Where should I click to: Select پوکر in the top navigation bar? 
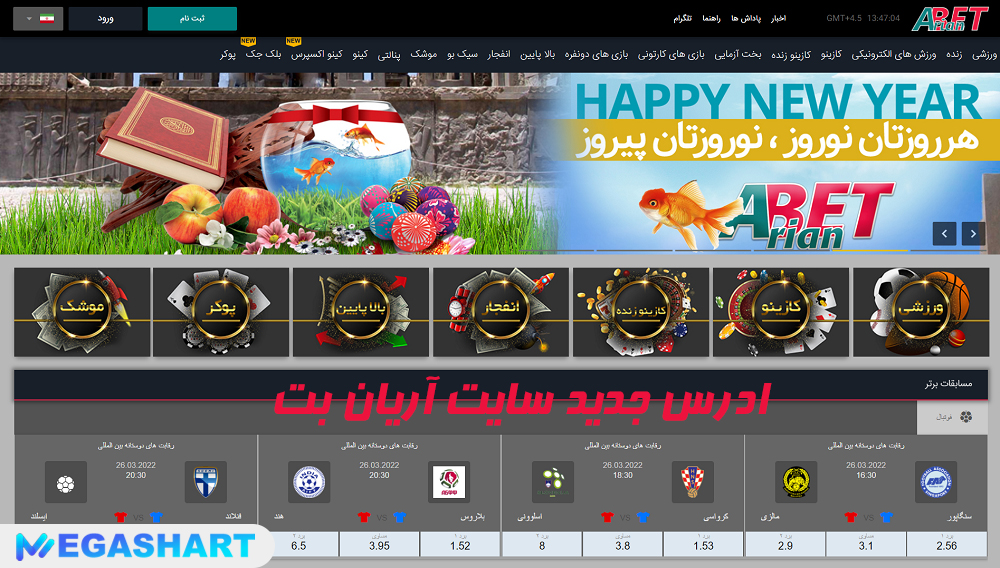click(228, 55)
